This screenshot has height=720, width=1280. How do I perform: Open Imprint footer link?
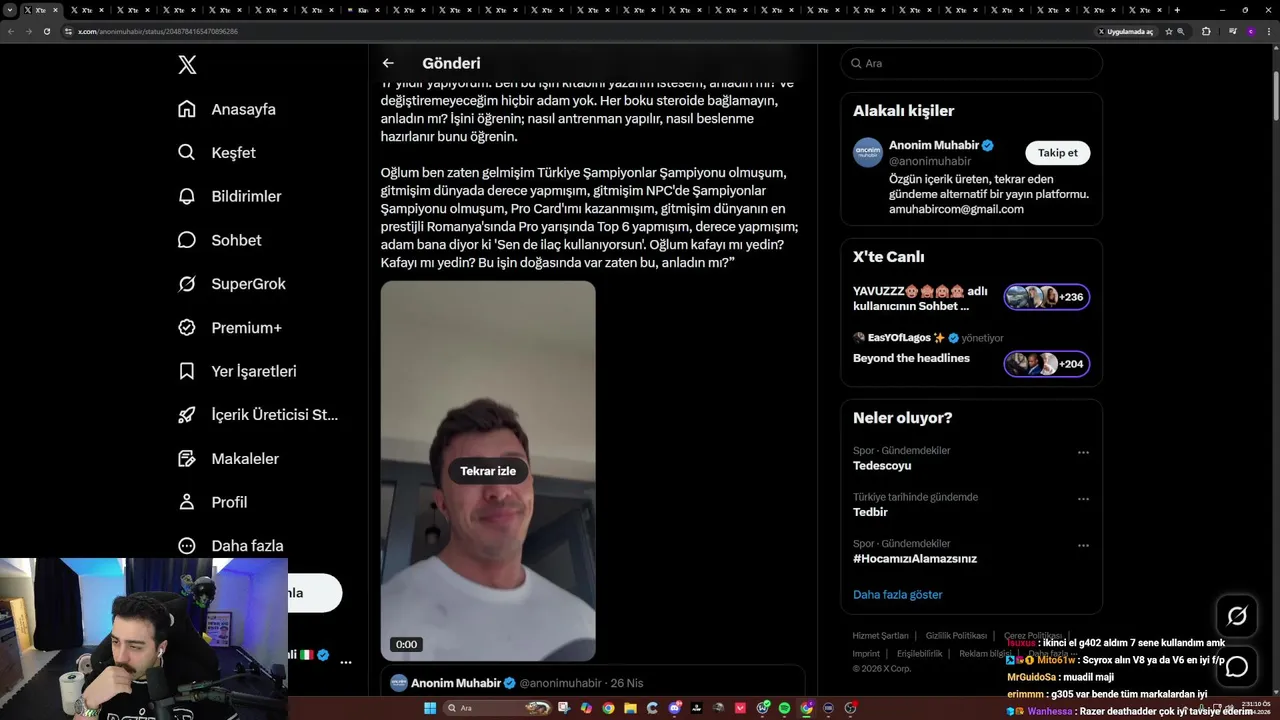[x=866, y=653]
